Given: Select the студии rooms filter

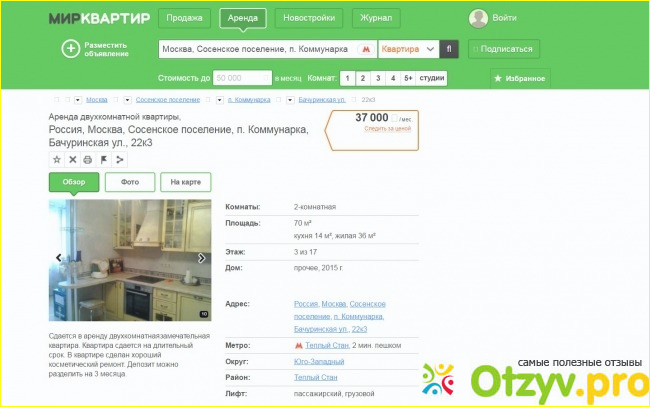Looking at the screenshot, I should 432,78.
